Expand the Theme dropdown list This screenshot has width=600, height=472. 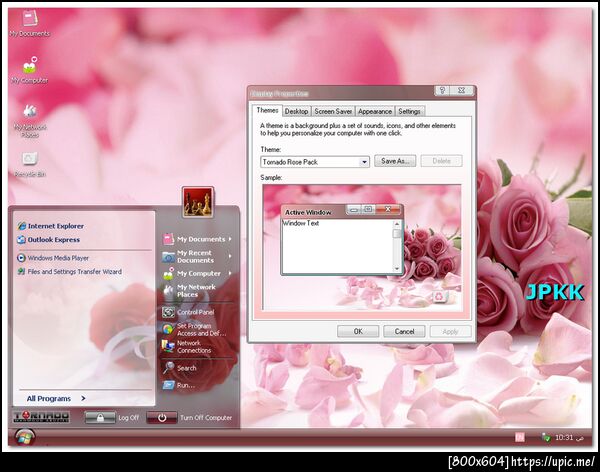tap(364, 162)
